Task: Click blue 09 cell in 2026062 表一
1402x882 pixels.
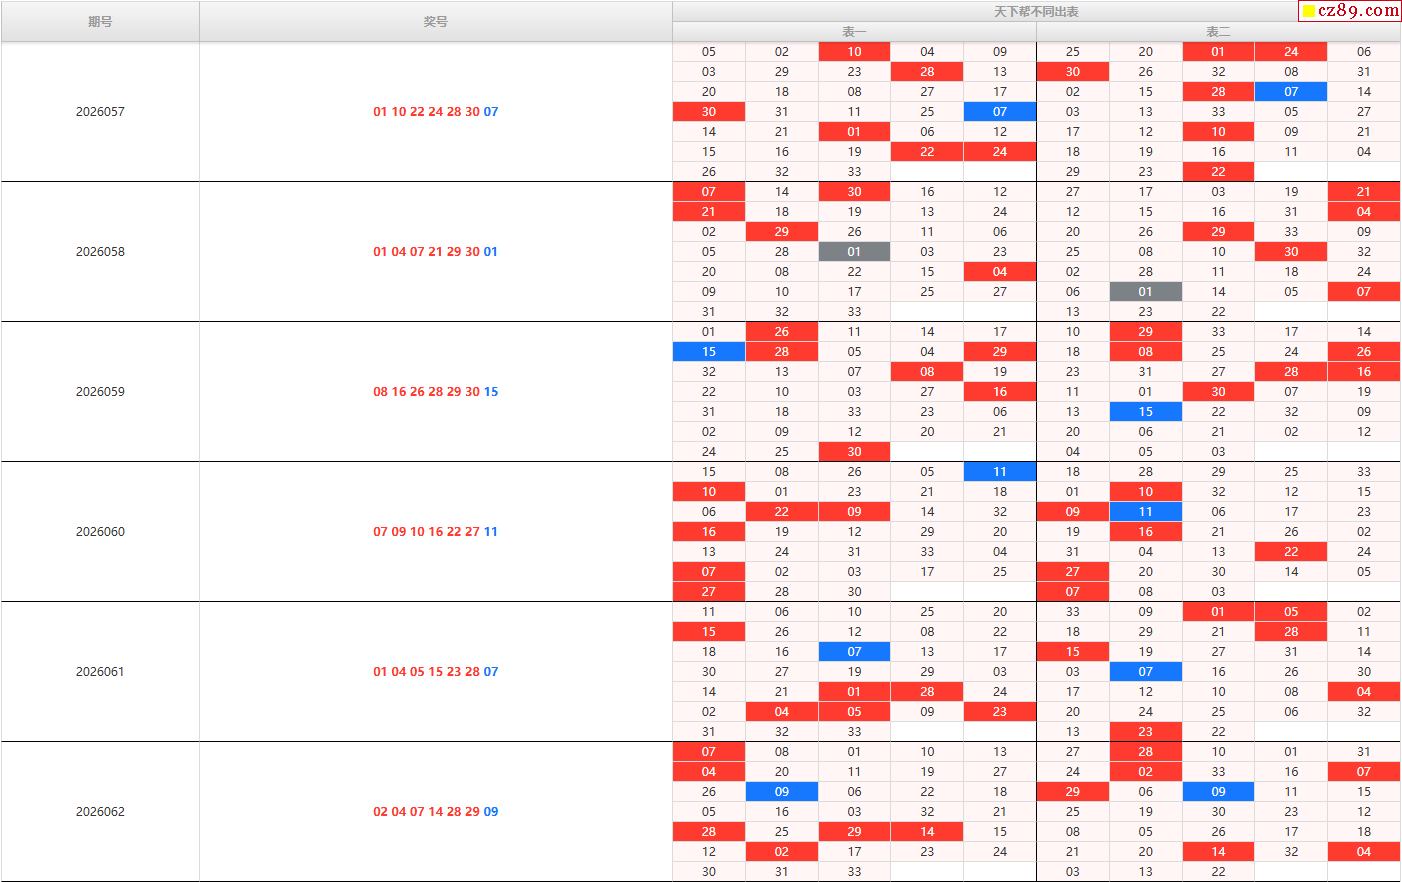Action: tap(782, 792)
